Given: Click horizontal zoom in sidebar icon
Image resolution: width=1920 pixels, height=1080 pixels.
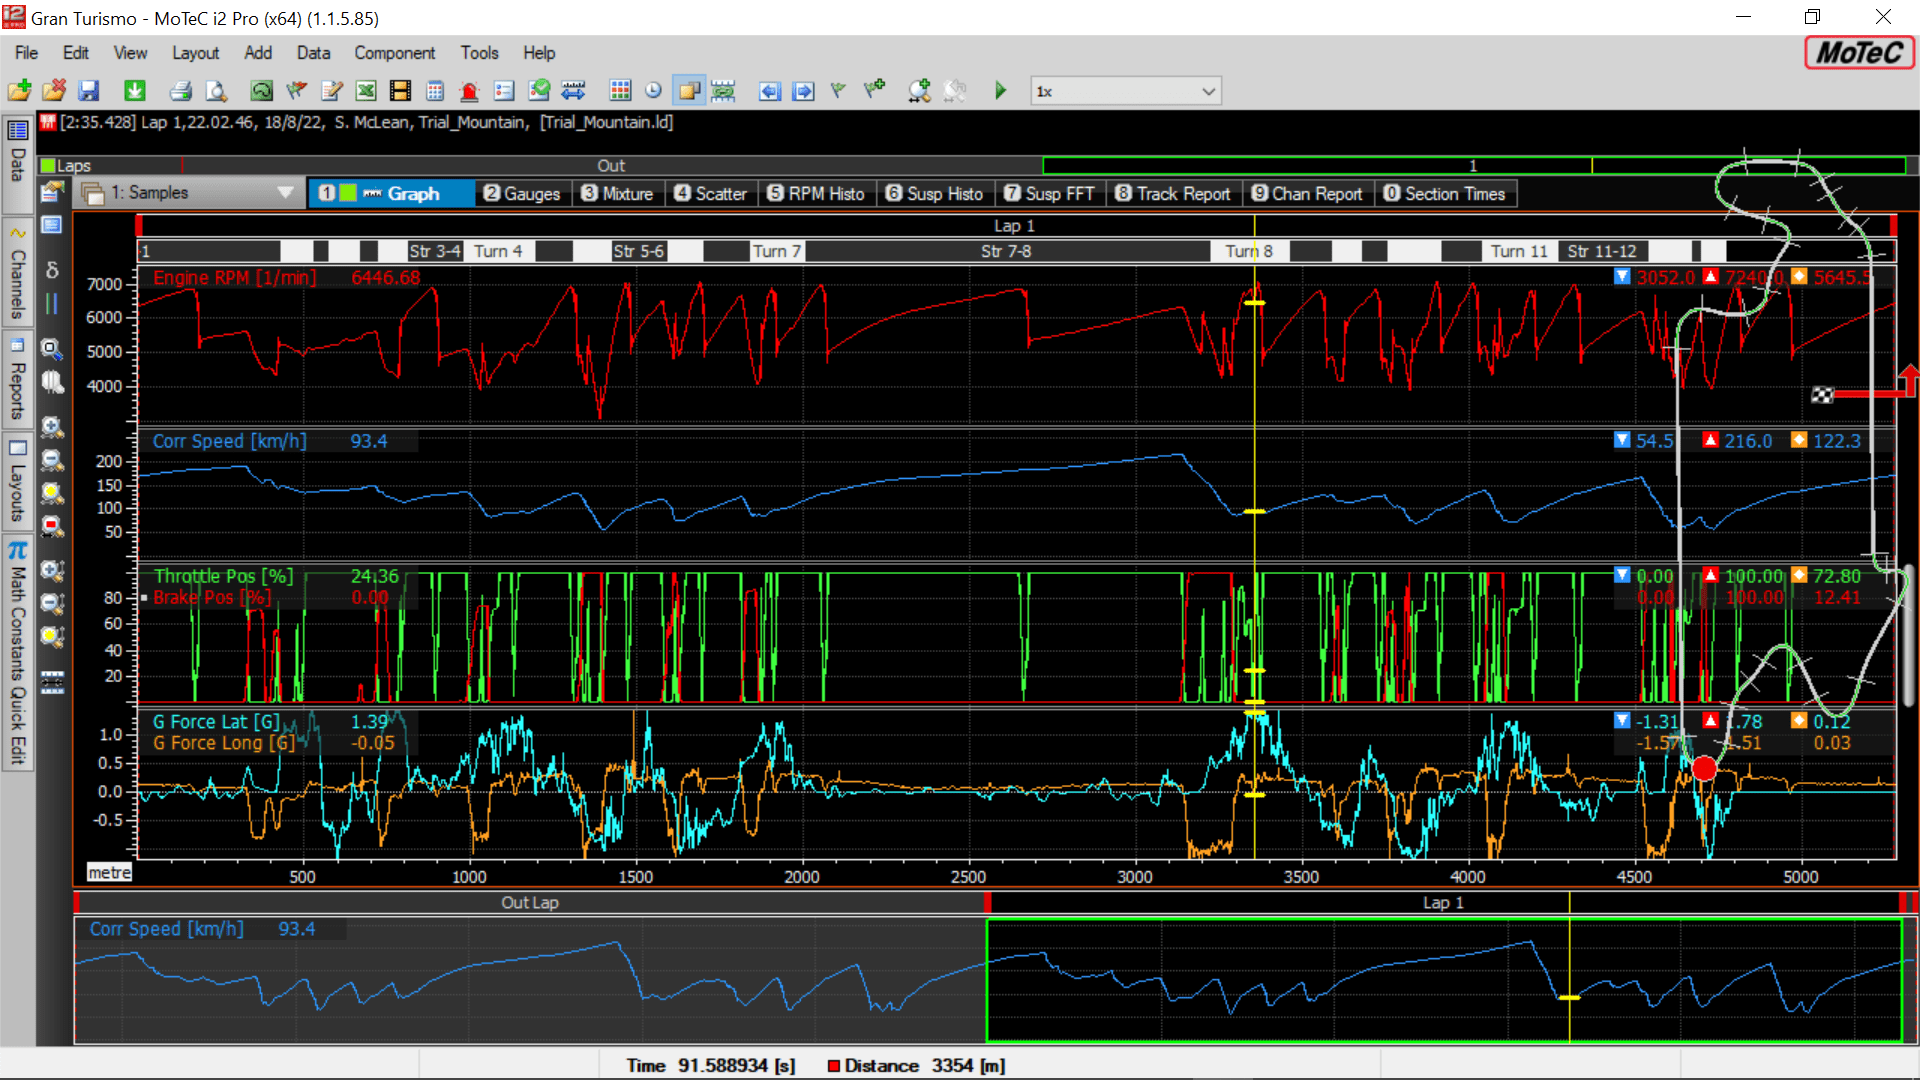Looking at the screenshot, I should 52,427.
